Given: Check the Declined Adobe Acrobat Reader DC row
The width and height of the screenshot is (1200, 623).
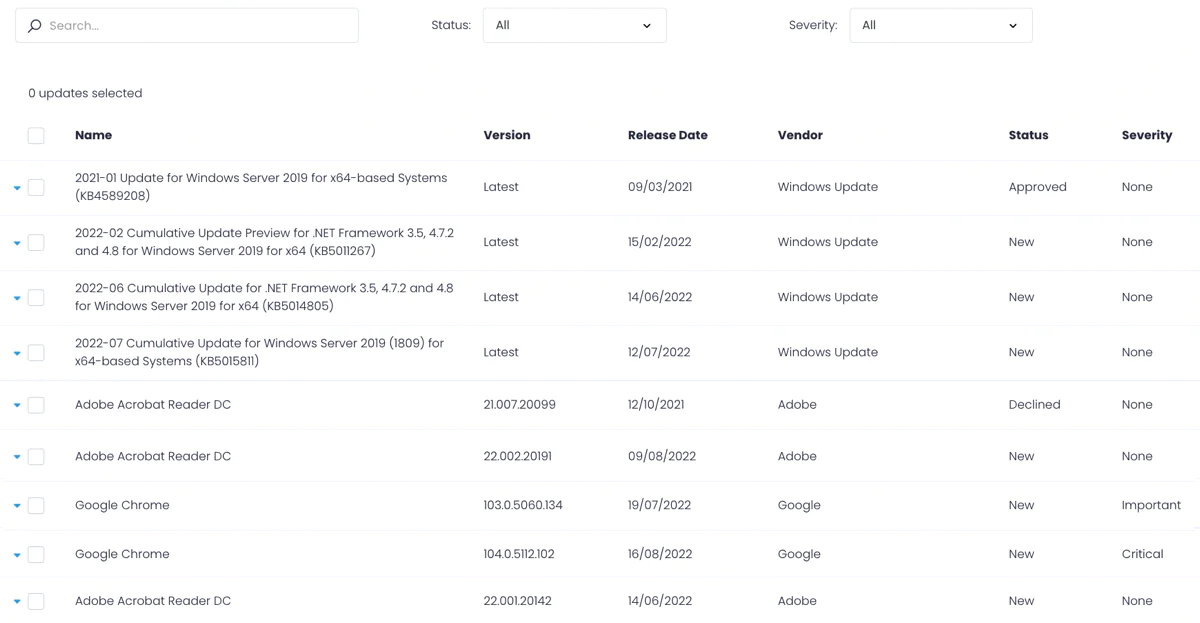Looking at the screenshot, I should click(36, 404).
